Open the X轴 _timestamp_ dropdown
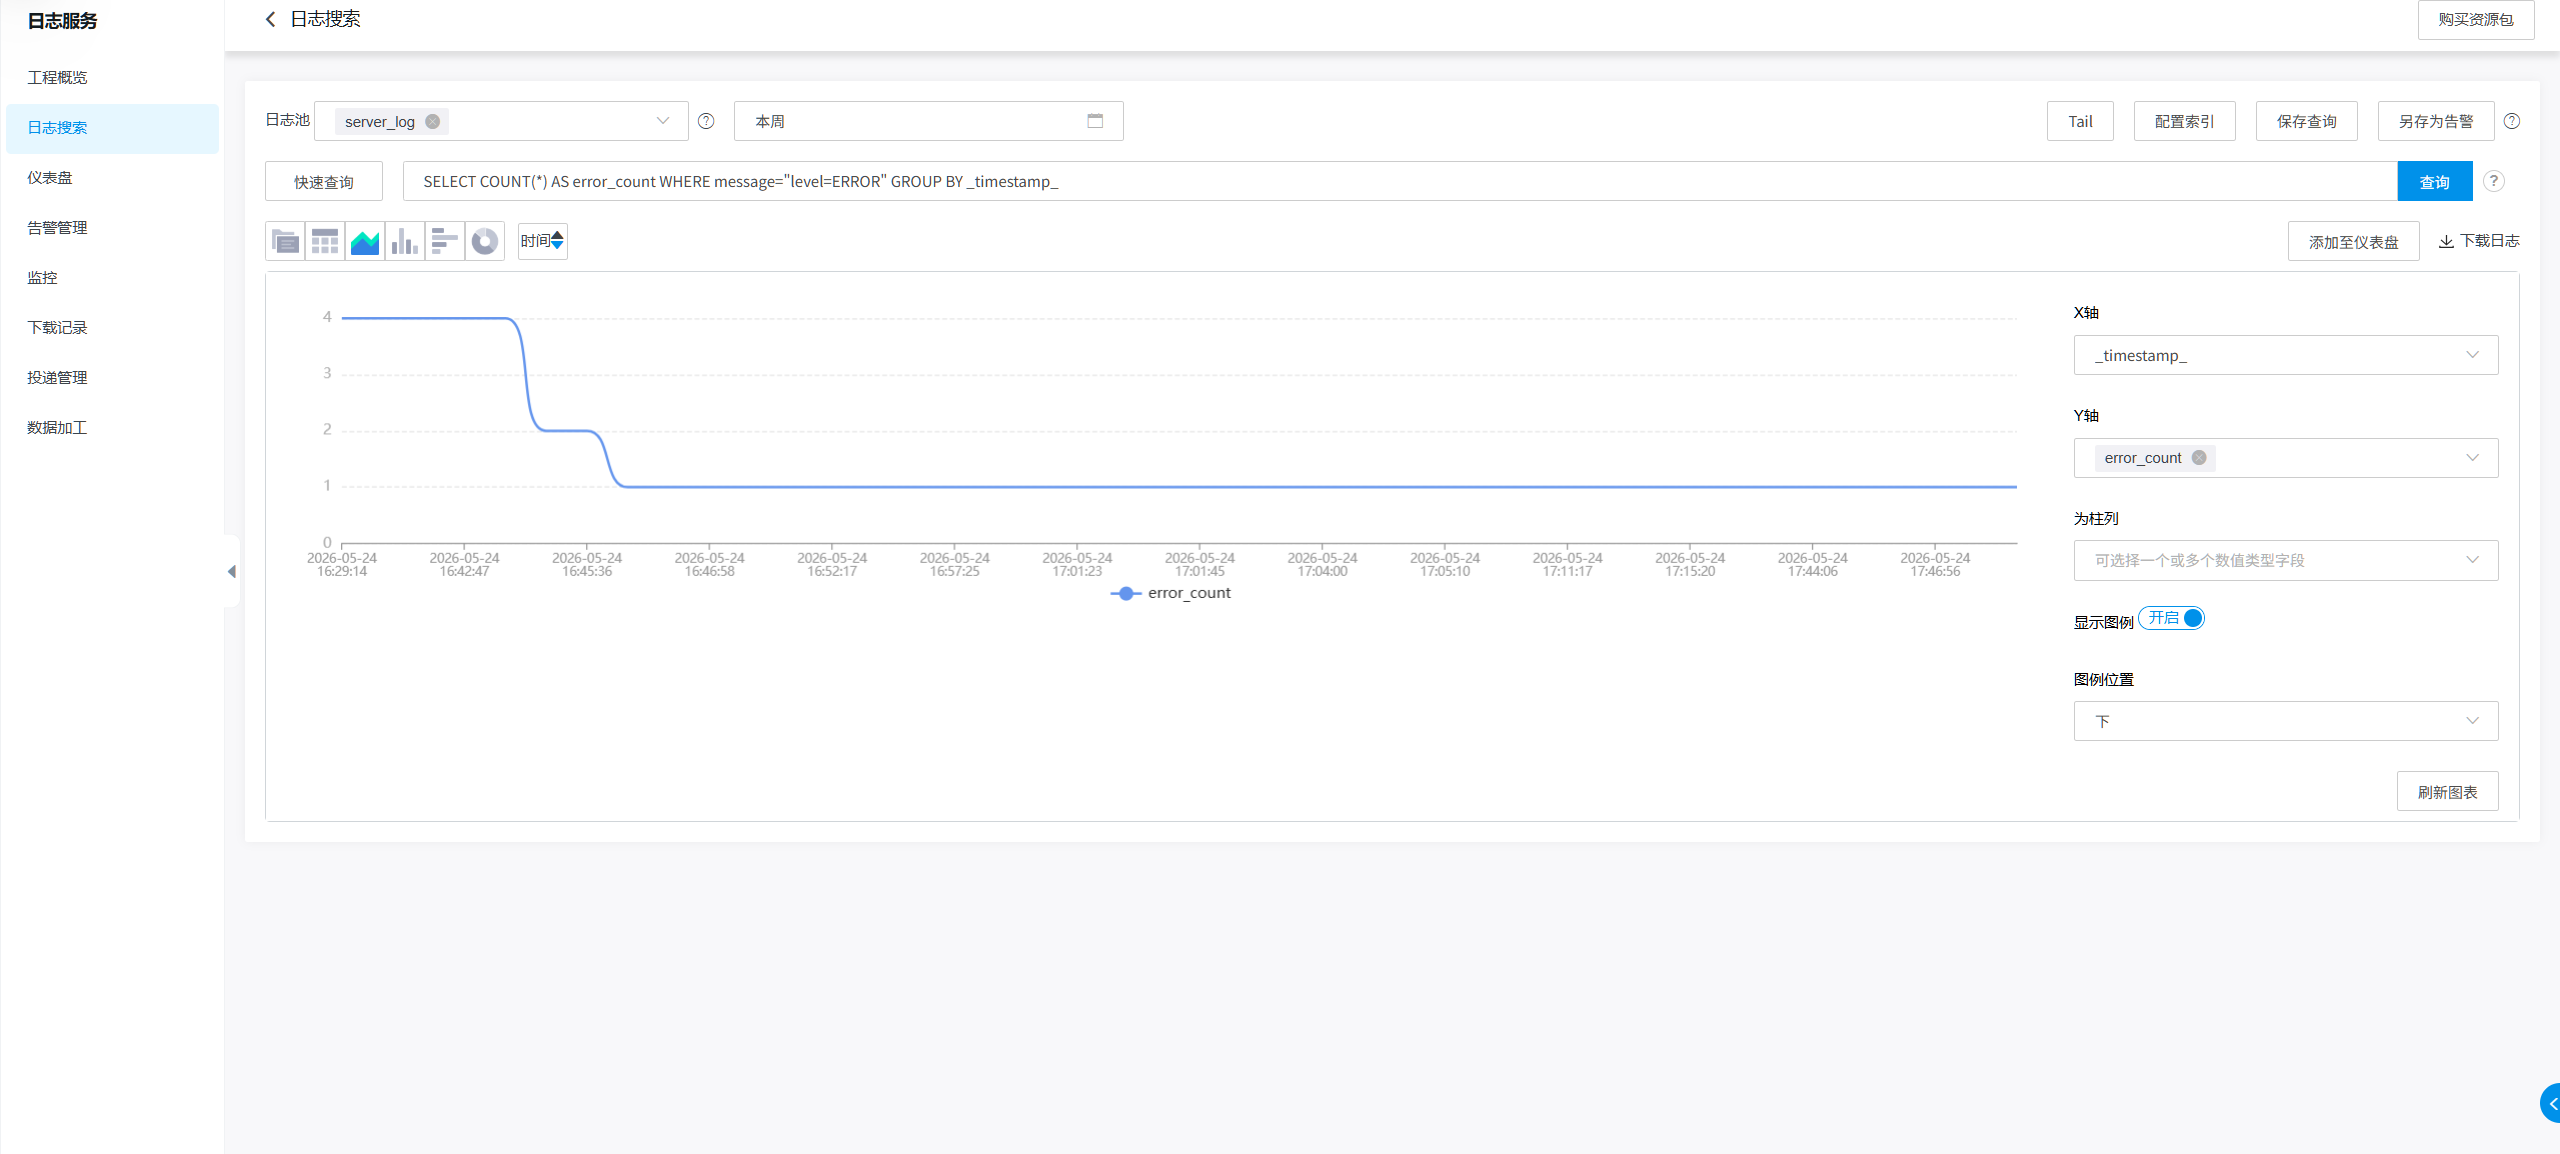Viewport: 2560px width, 1154px height. click(2286, 355)
